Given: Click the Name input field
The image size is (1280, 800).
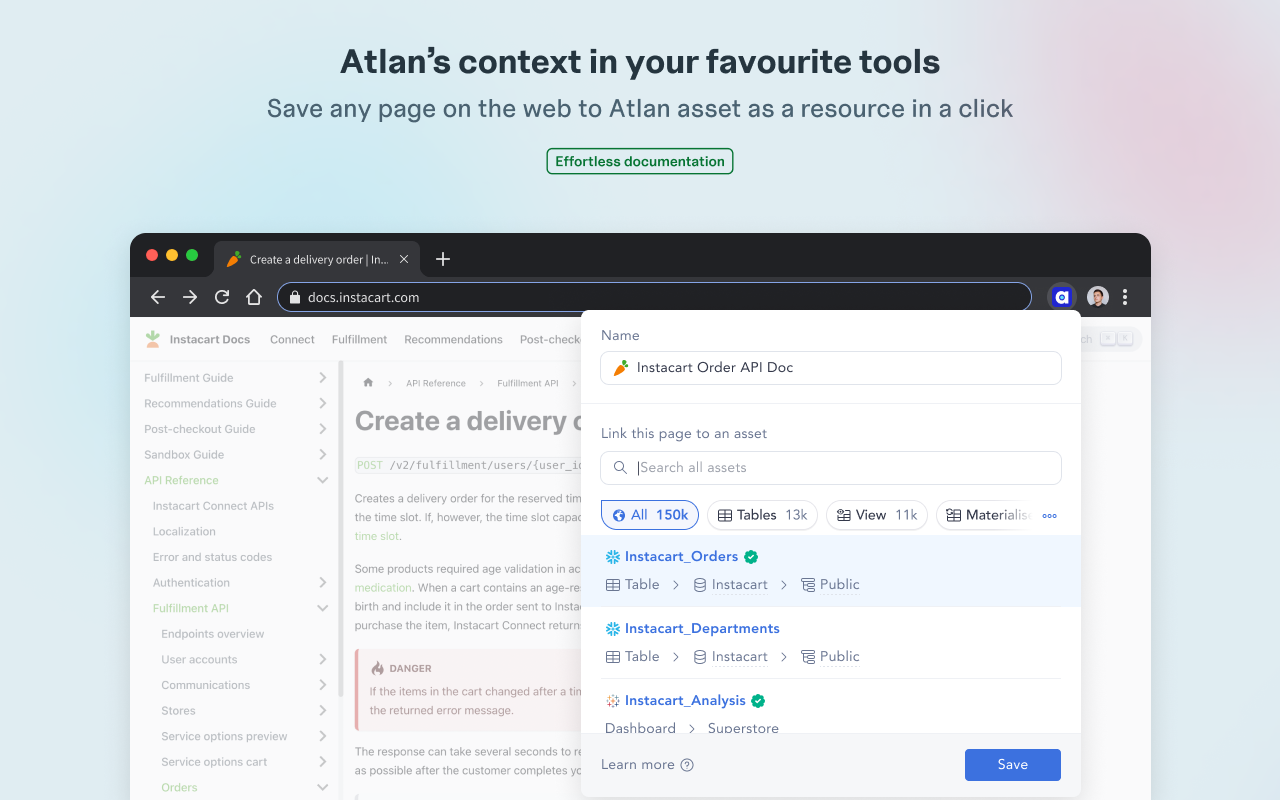Looking at the screenshot, I should 831,368.
